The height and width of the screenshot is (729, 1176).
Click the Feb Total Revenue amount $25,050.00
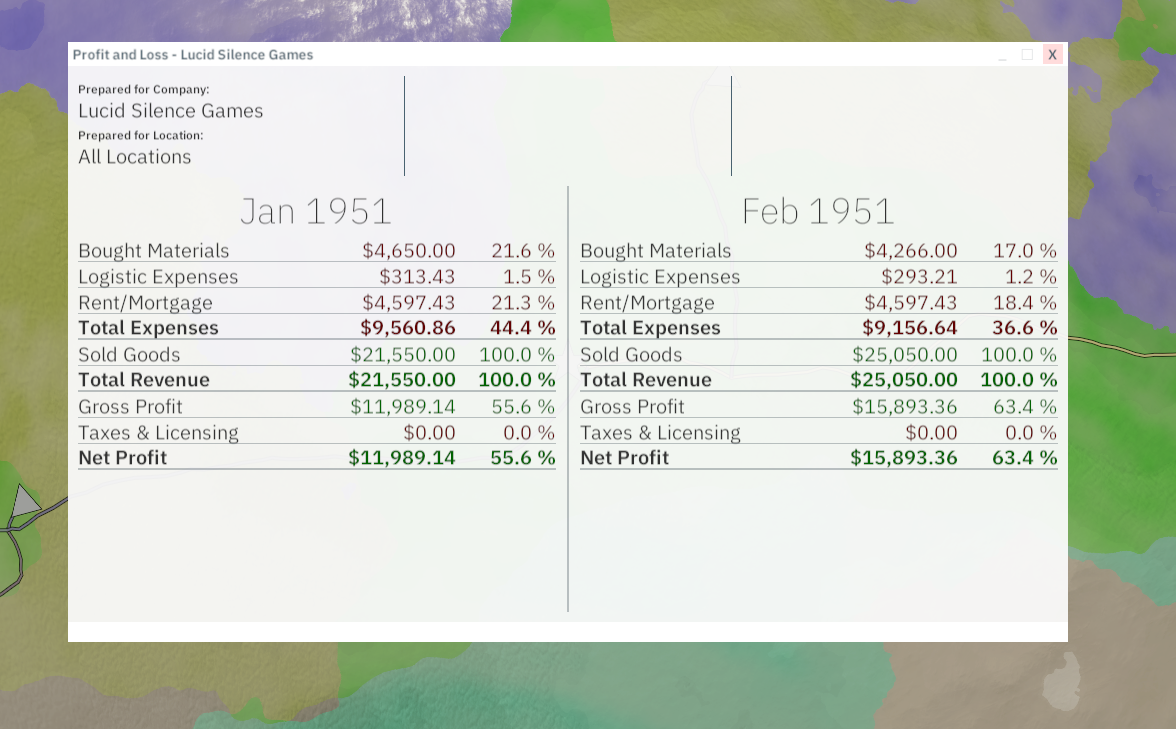[x=904, y=380]
